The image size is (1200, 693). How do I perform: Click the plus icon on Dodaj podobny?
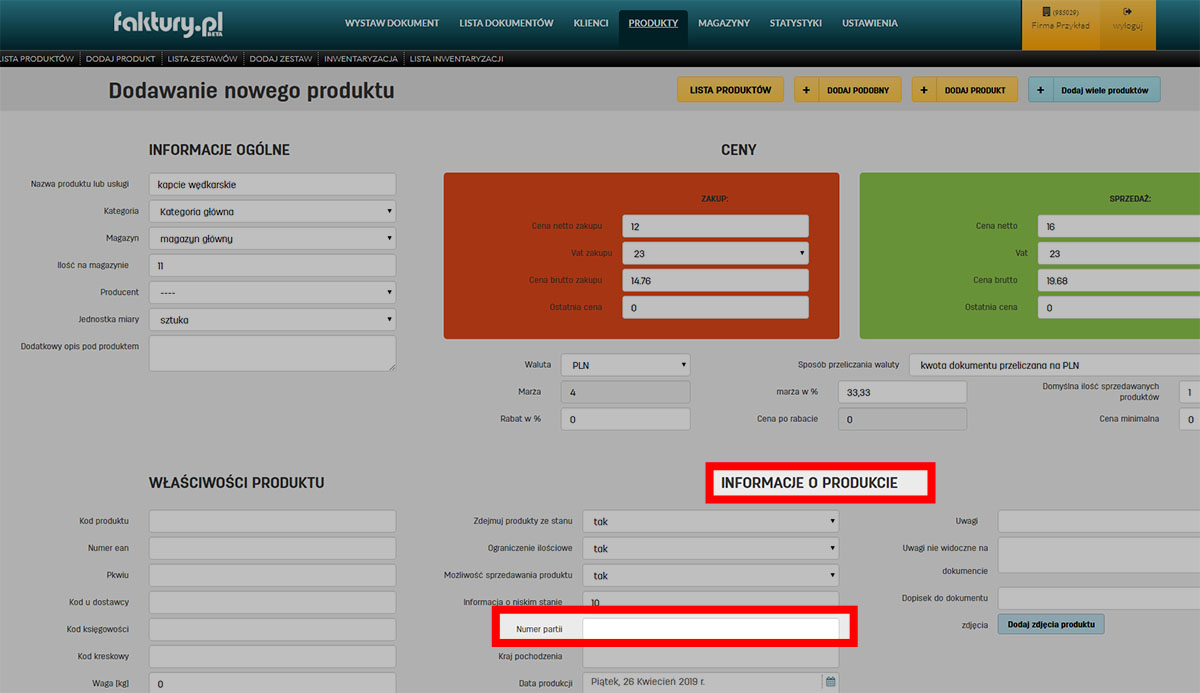pyautogui.click(x=808, y=90)
